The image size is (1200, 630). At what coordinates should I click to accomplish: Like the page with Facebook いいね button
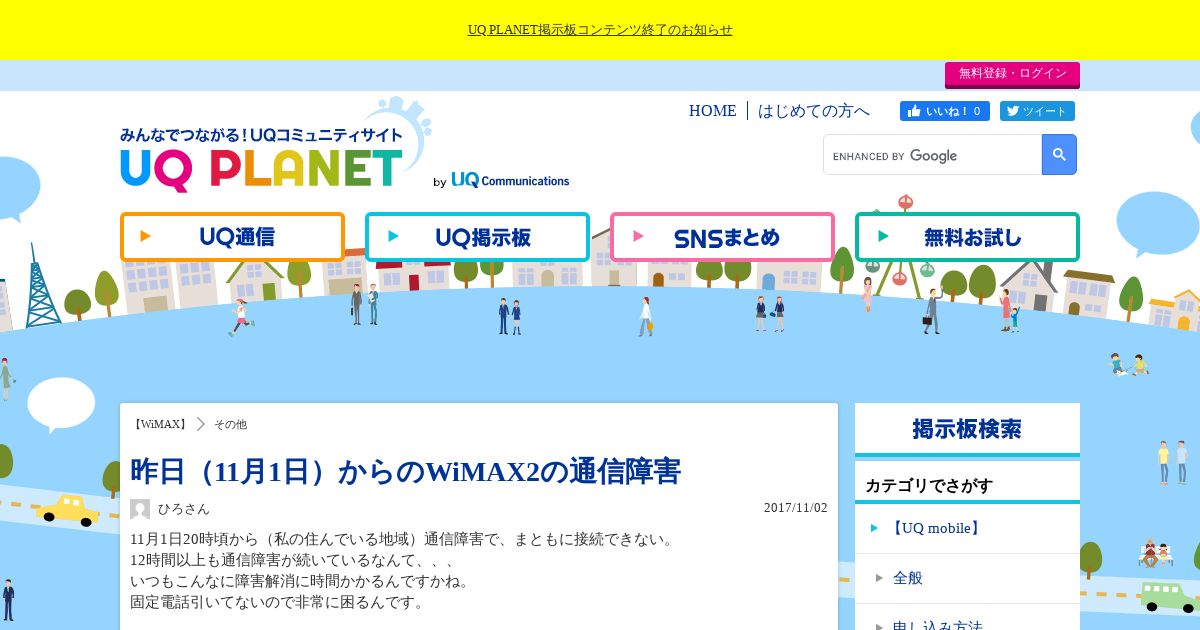[x=945, y=111]
